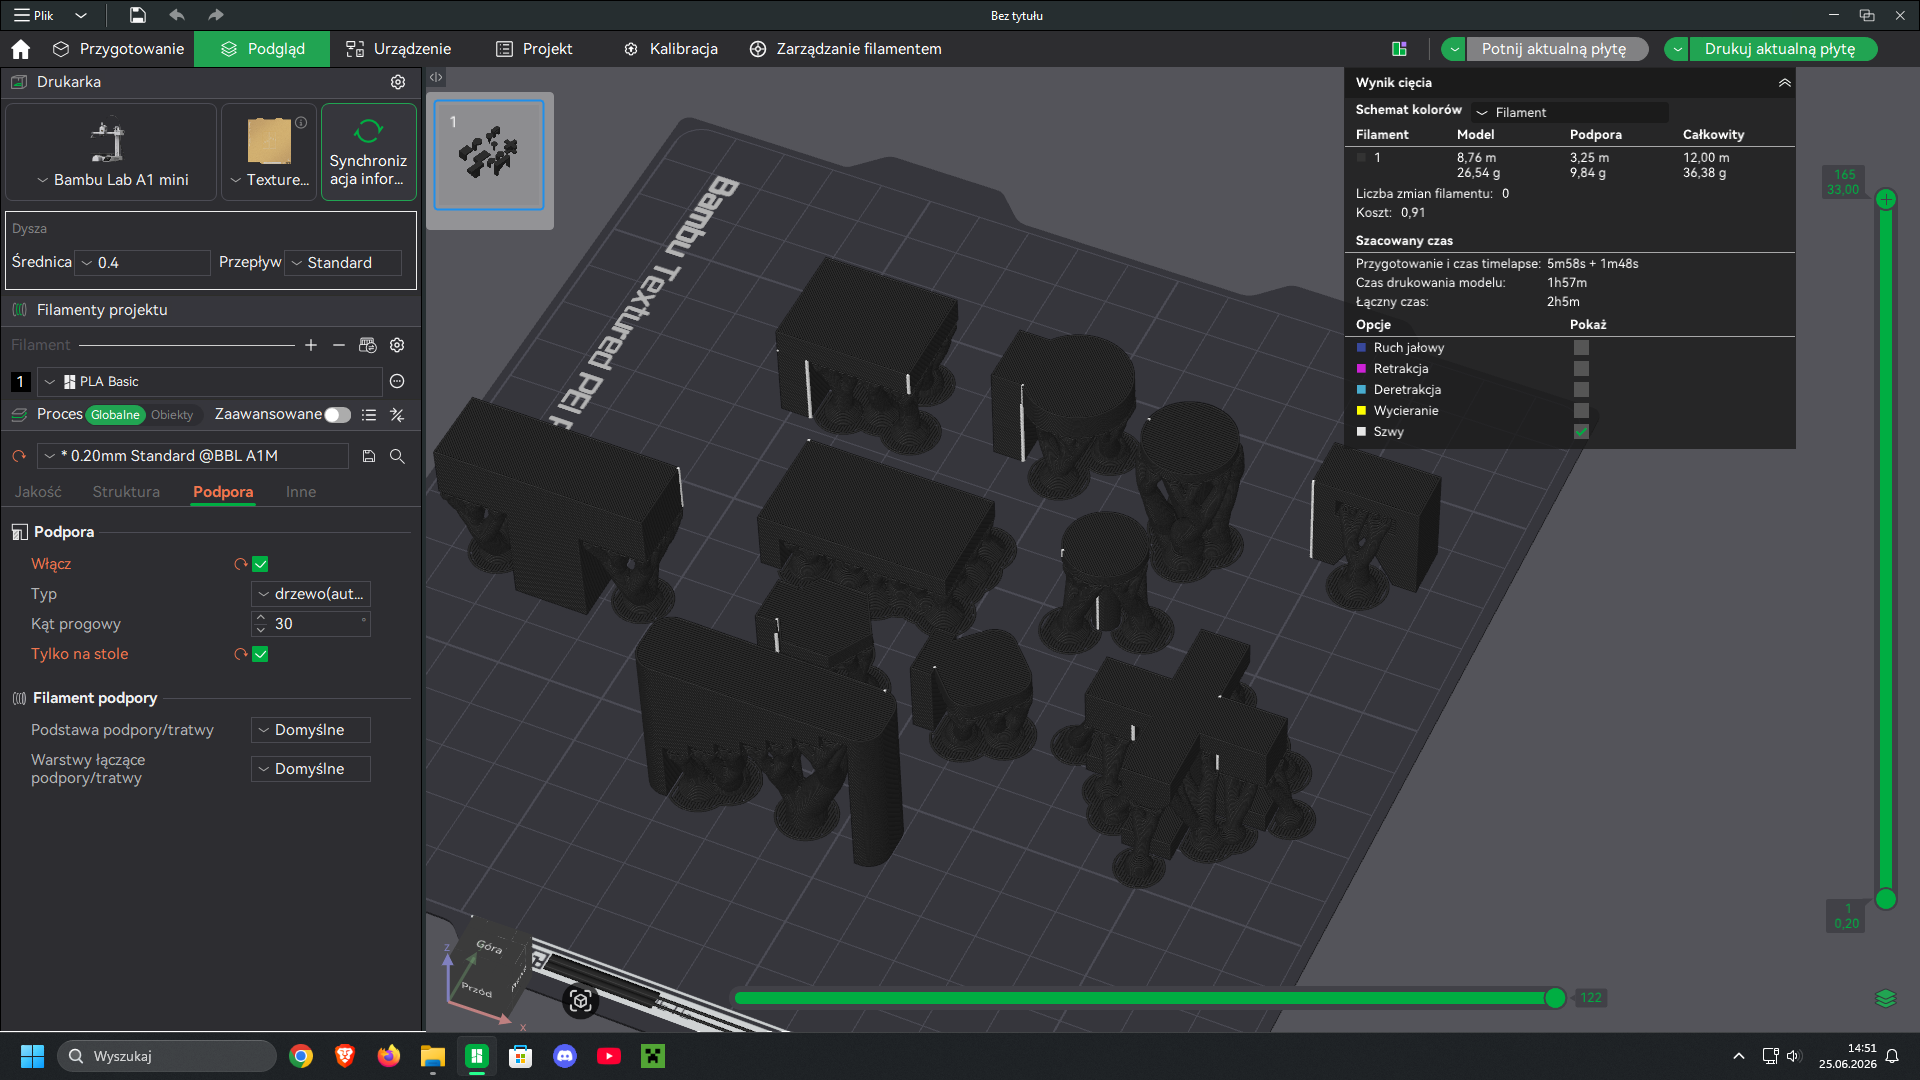Image resolution: width=1920 pixels, height=1080 pixels.
Task: Click the green plate layout icon
Action: pyautogui.click(x=1400, y=49)
